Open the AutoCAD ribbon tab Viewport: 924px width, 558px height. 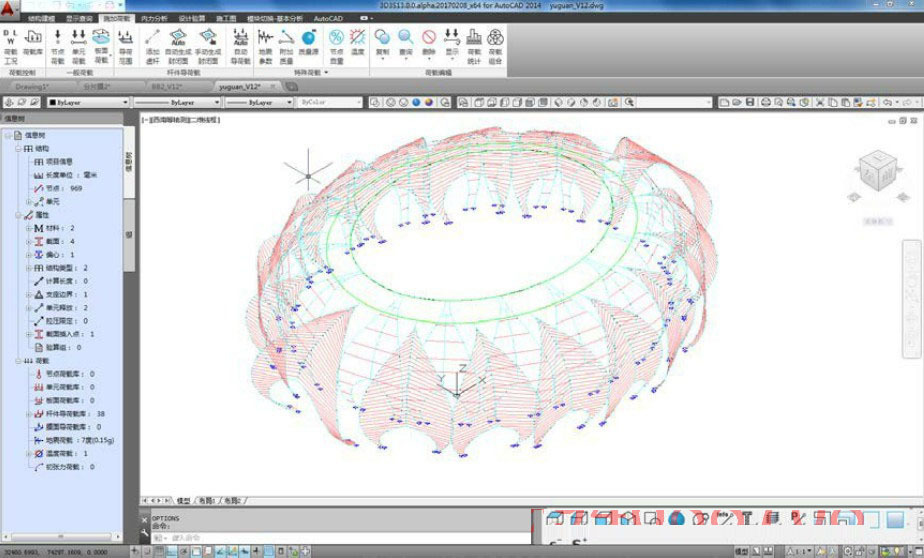click(328, 18)
